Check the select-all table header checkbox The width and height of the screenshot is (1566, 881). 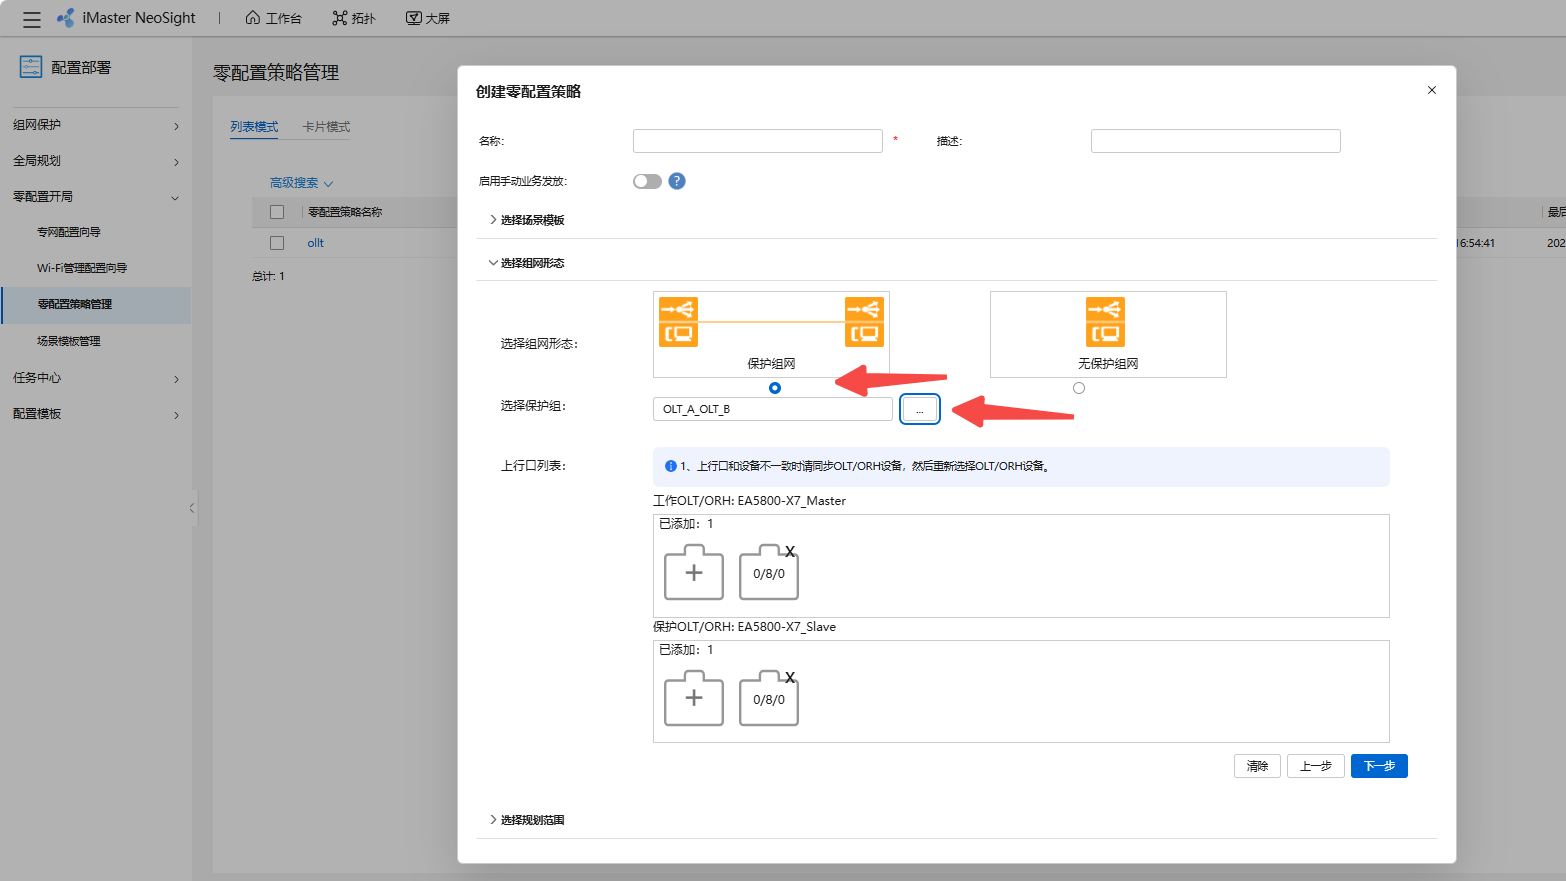pyautogui.click(x=277, y=212)
